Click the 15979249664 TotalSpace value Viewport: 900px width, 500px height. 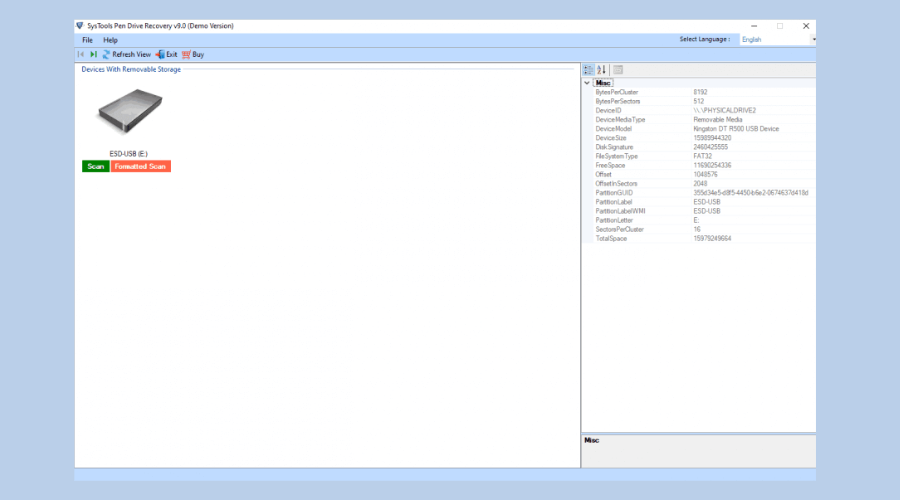click(x=712, y=239)
